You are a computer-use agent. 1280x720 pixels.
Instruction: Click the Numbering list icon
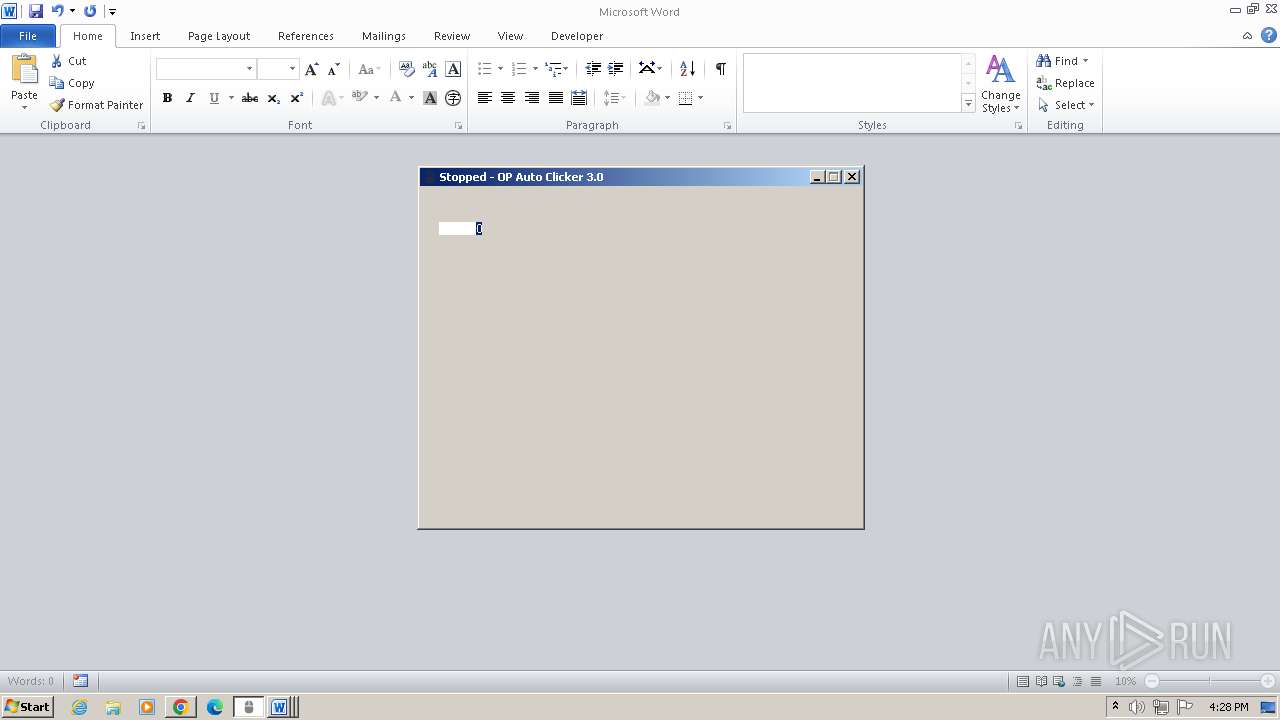pos(518,69)
